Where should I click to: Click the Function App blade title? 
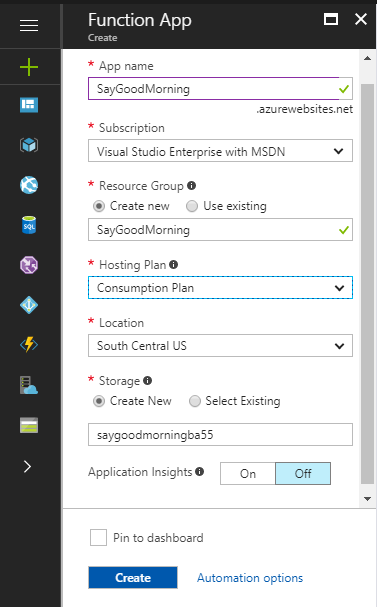tap(140, 20)
